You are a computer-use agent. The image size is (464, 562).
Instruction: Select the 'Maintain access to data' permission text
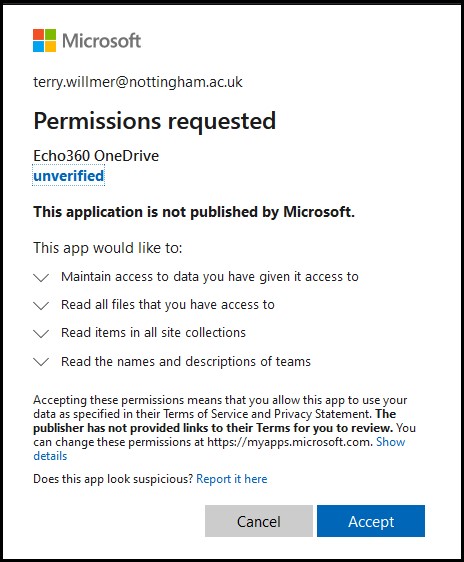coord(210,277)
